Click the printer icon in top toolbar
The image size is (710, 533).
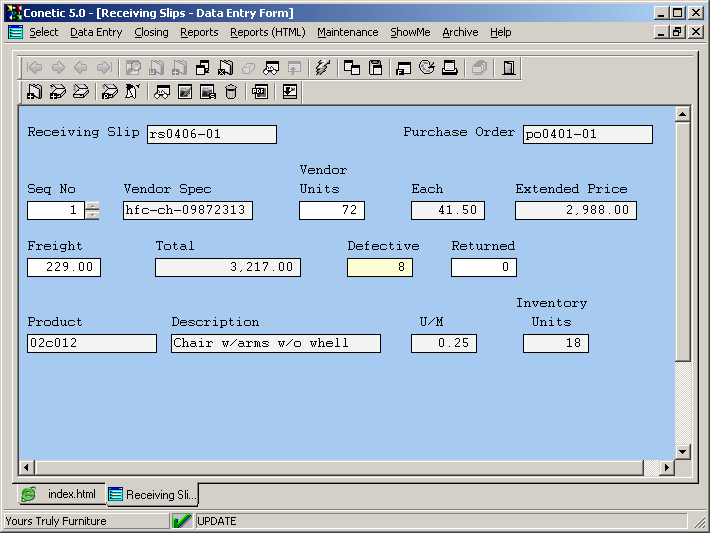tap(450, 68)
